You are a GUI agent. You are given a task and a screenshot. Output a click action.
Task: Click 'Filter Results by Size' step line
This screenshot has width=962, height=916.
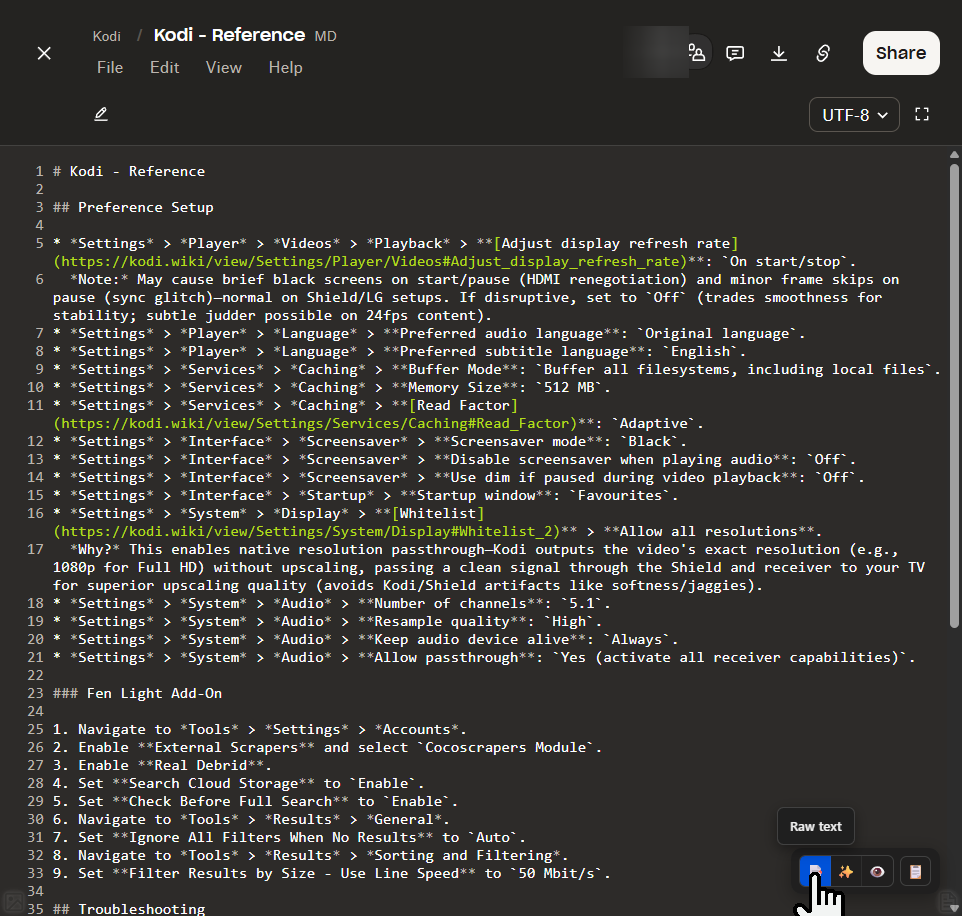click(x=332, y=873)
